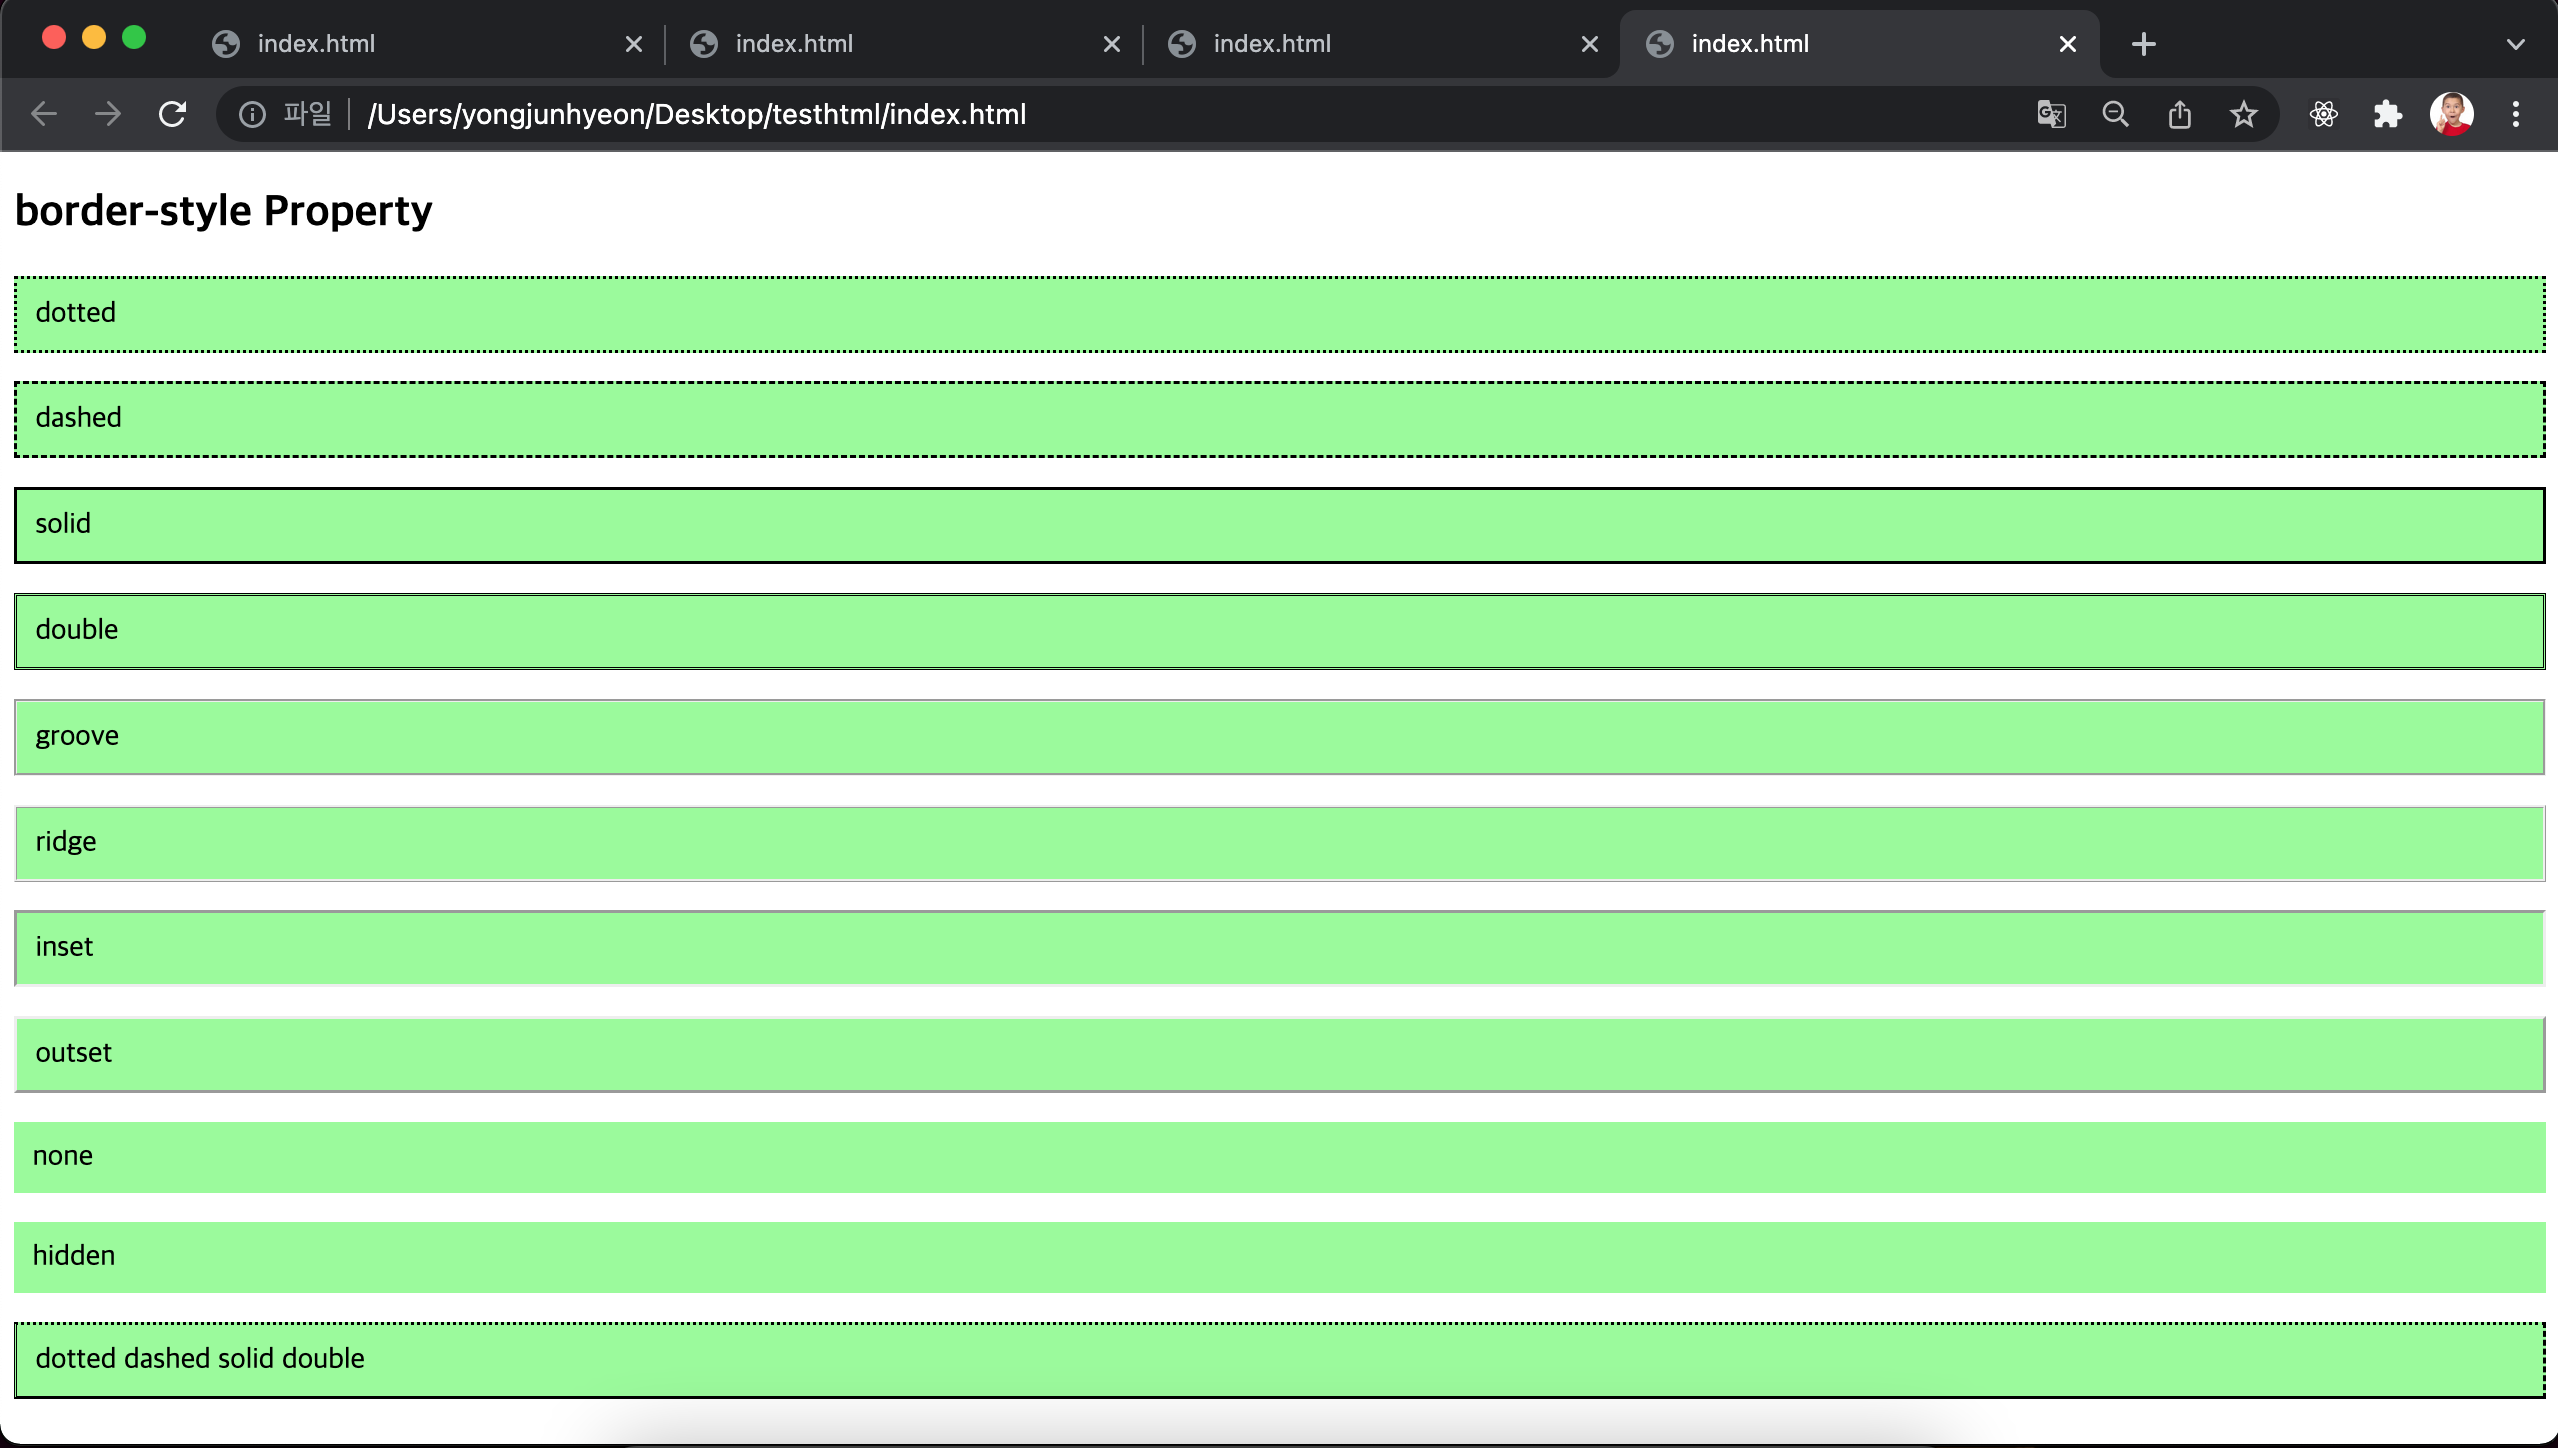Open Chrome three-dot menu
This screenshot has height=1448, width=2558.
tap(2516, 114)
